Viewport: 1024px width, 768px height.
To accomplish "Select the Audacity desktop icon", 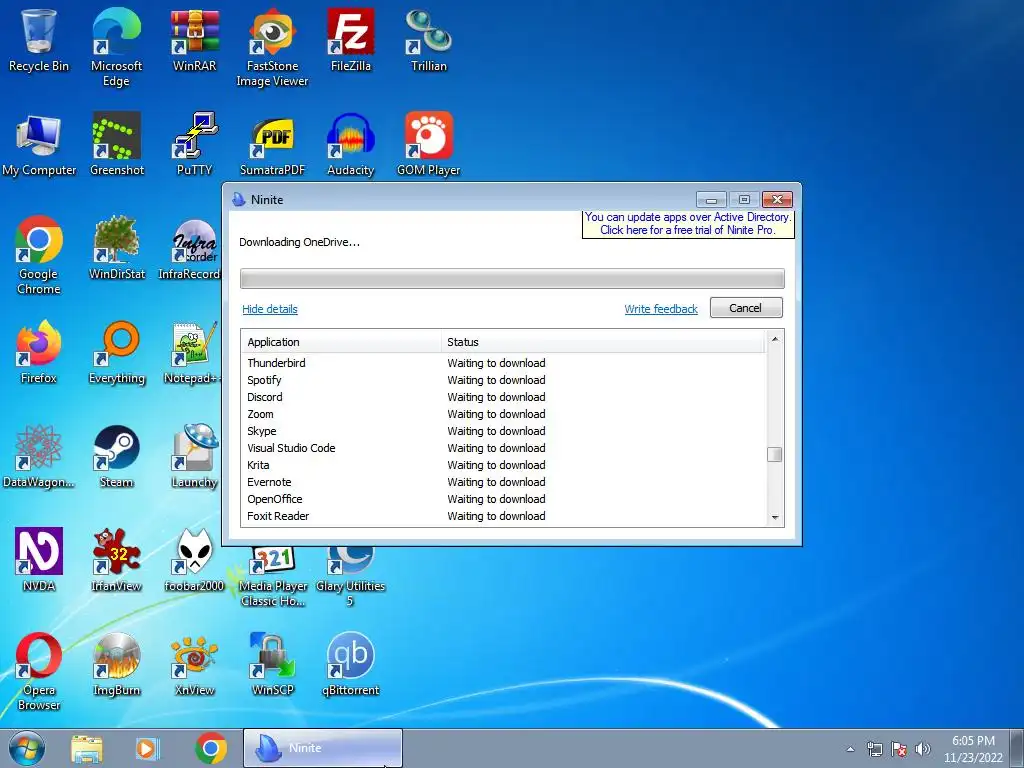I will pyautogui.click(x=351, y=144).
